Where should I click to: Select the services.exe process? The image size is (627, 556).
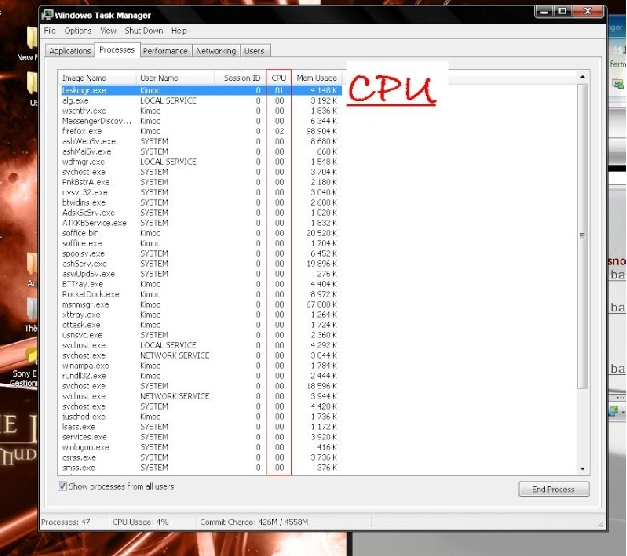coord(200,437)
